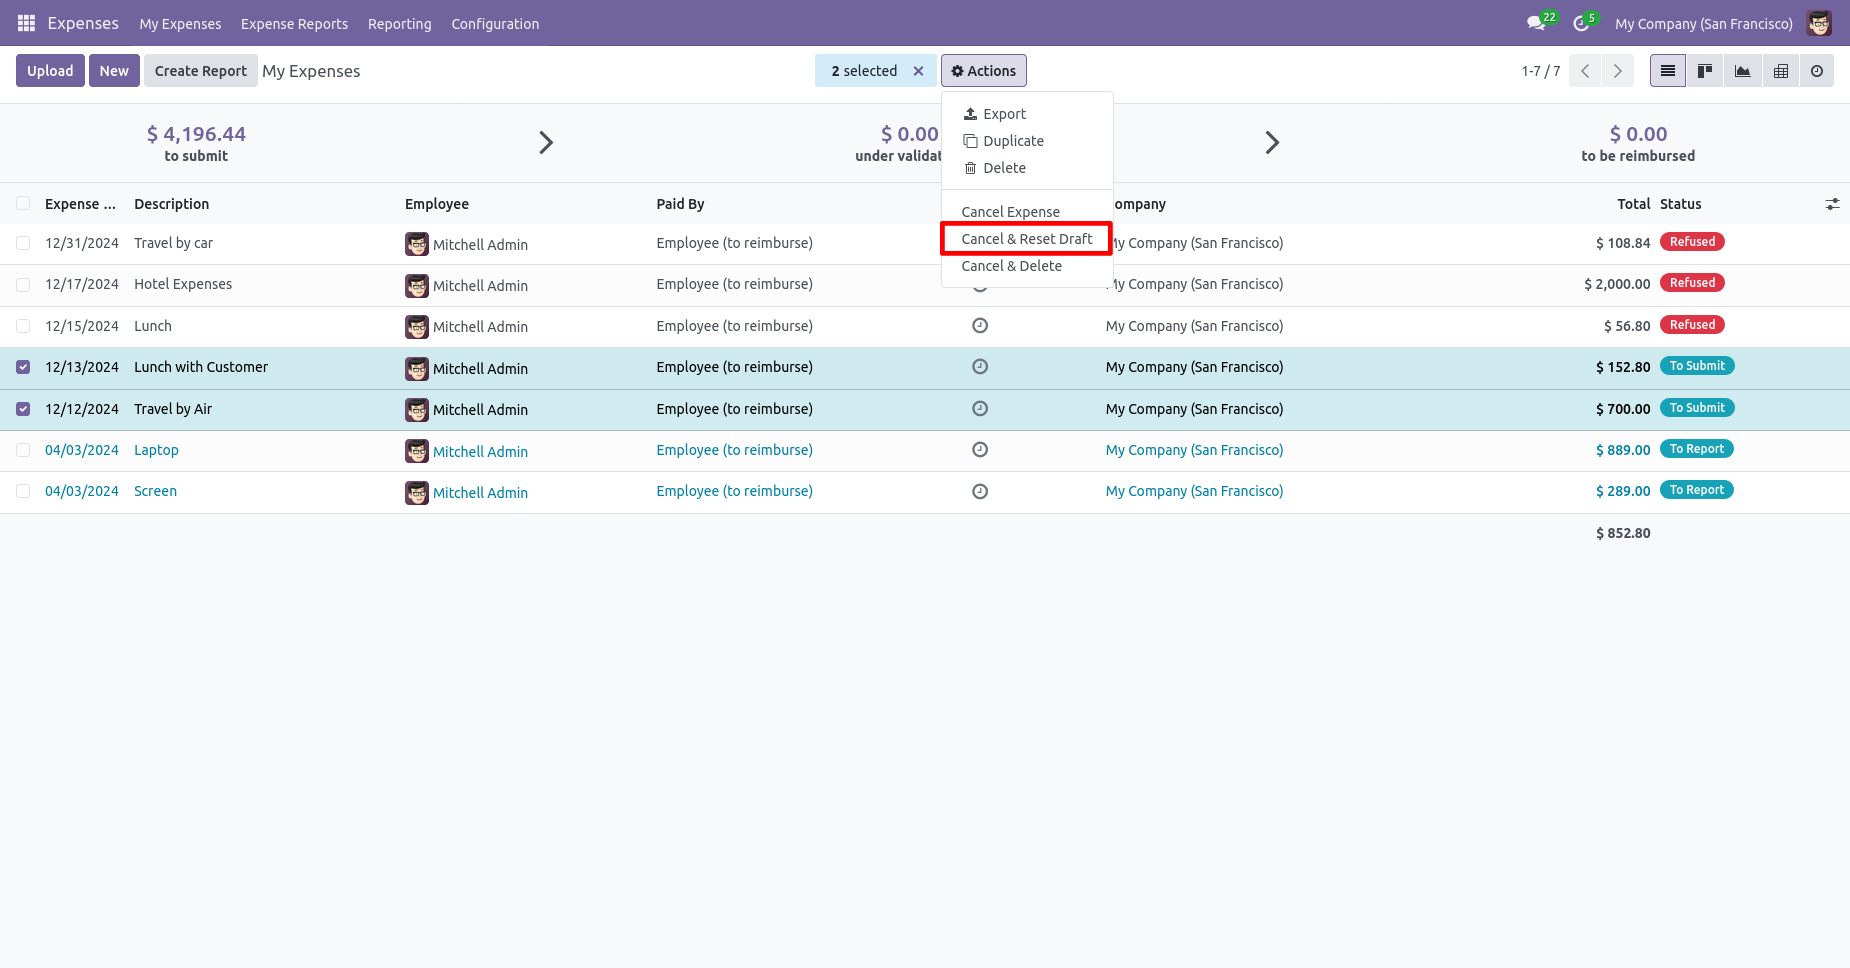The image size is (1850, 968).
Task: Click the $ 289.00 total cell
Action: tap(1623, 491)
